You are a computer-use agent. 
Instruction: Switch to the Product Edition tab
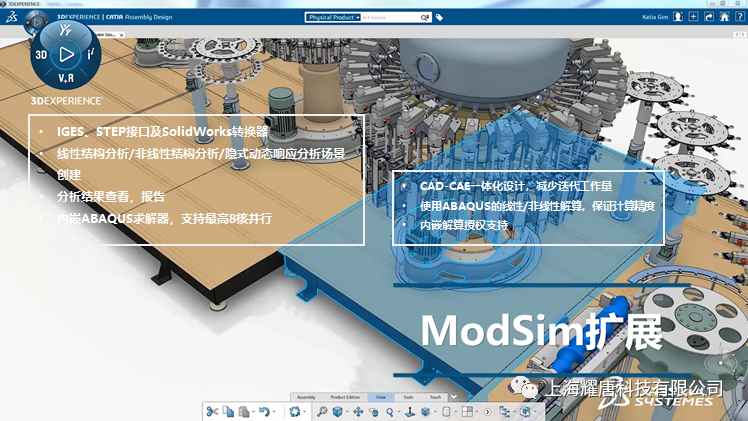coord(345,397)
